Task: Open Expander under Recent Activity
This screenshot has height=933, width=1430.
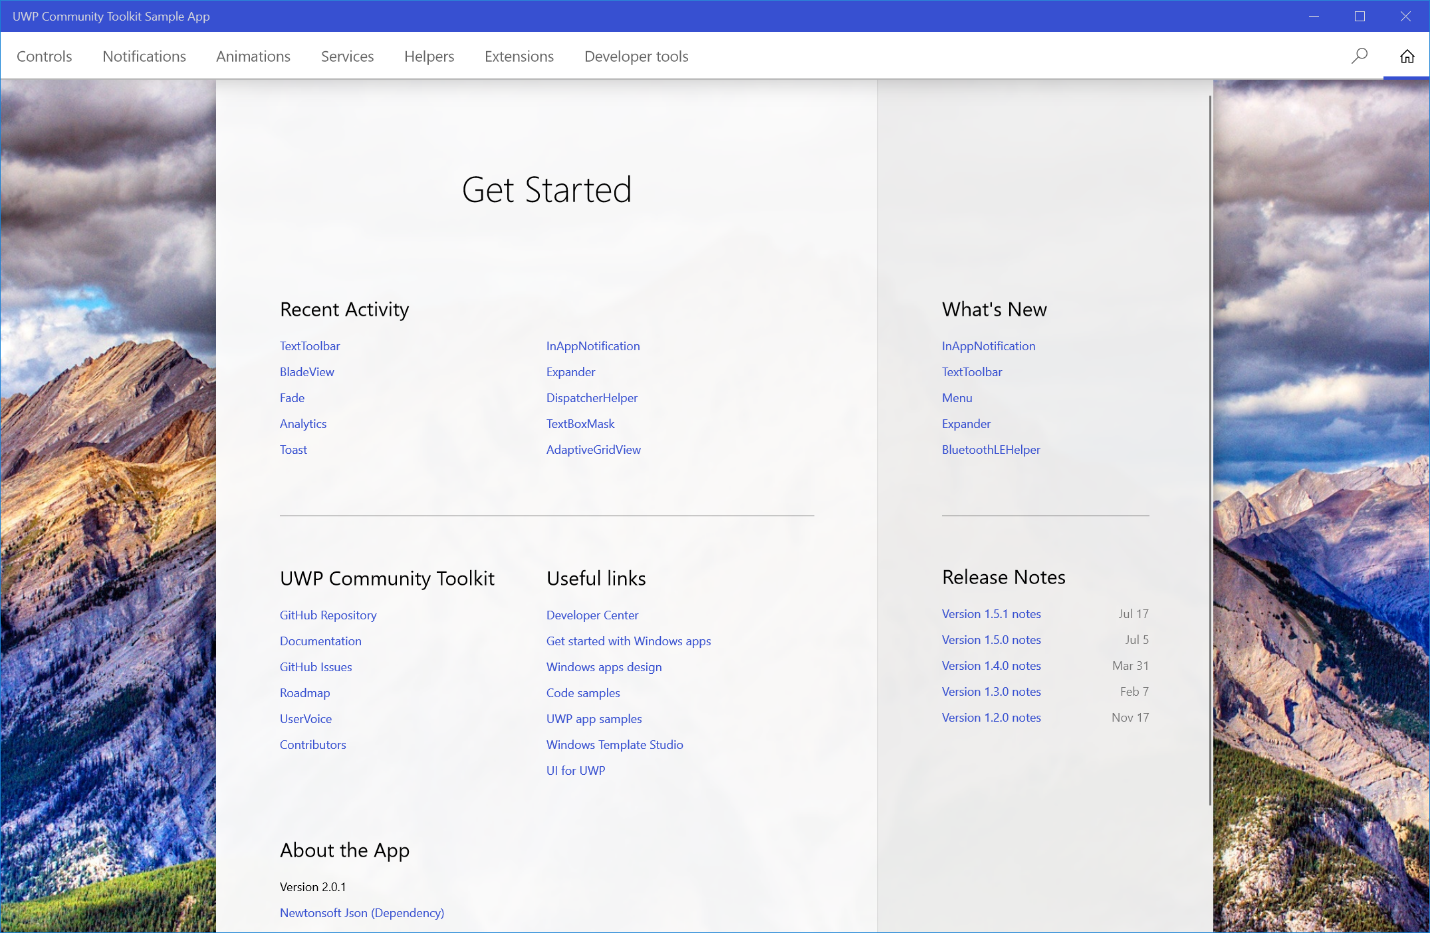Action: coord(571,372)
